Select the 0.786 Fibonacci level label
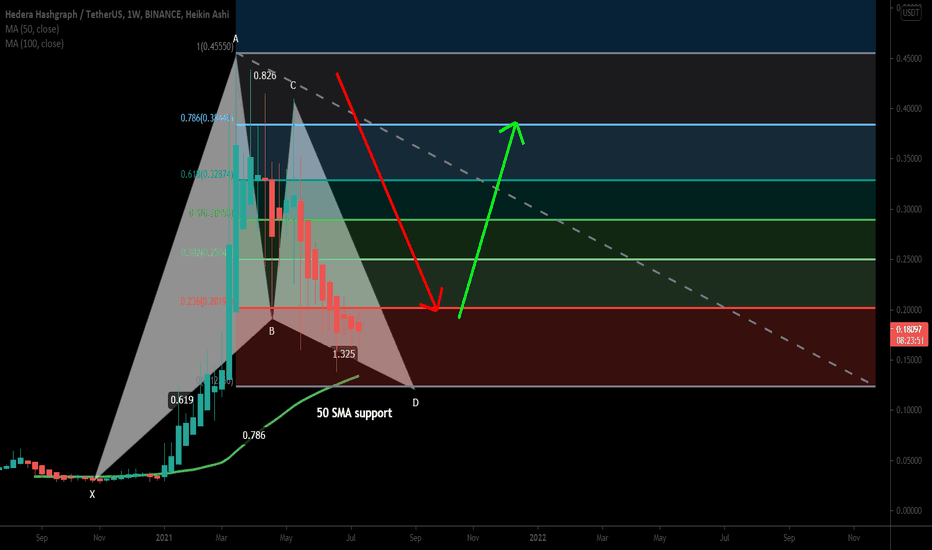 tap(207, 118)
